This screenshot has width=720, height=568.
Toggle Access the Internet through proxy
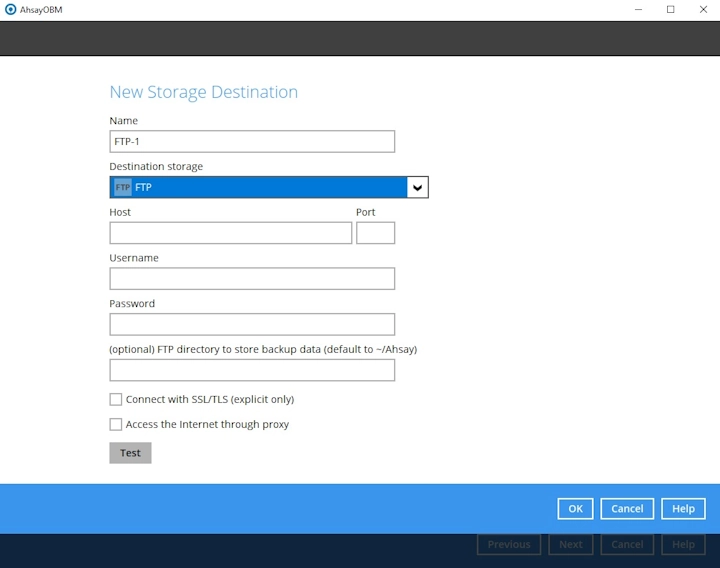pos(116,424)
